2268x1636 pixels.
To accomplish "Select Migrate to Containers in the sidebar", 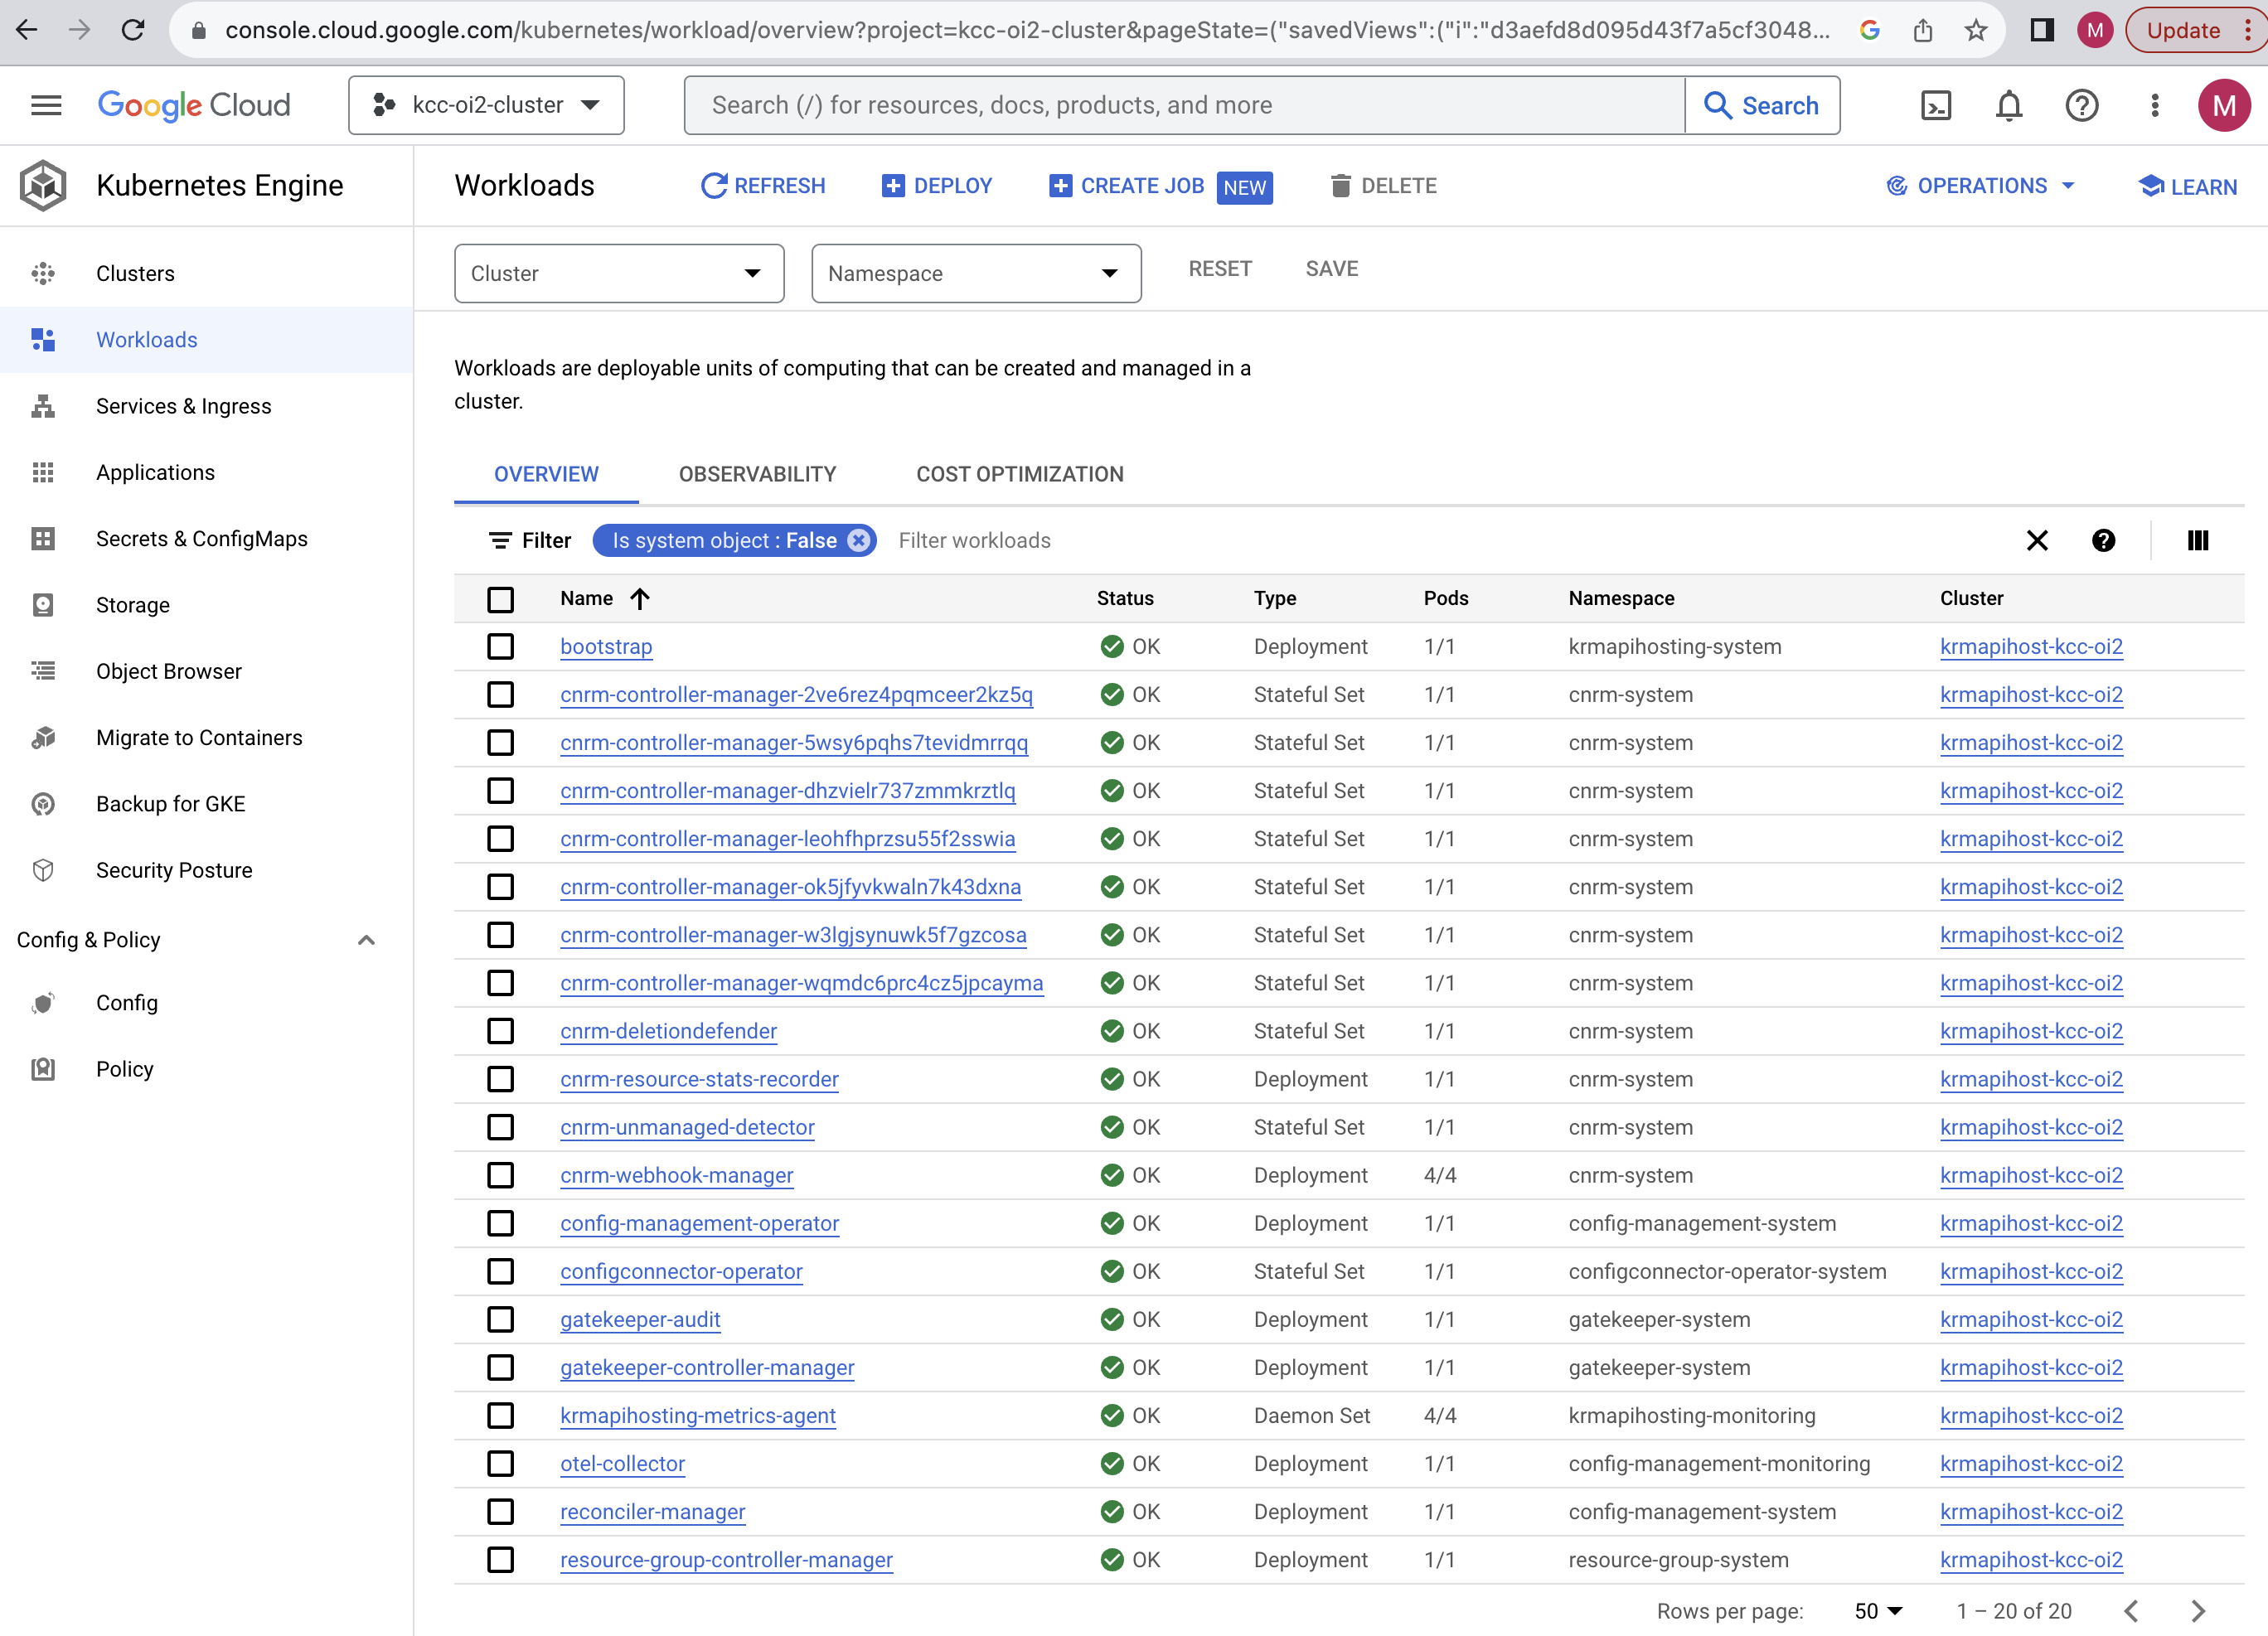I will (199, 737).
